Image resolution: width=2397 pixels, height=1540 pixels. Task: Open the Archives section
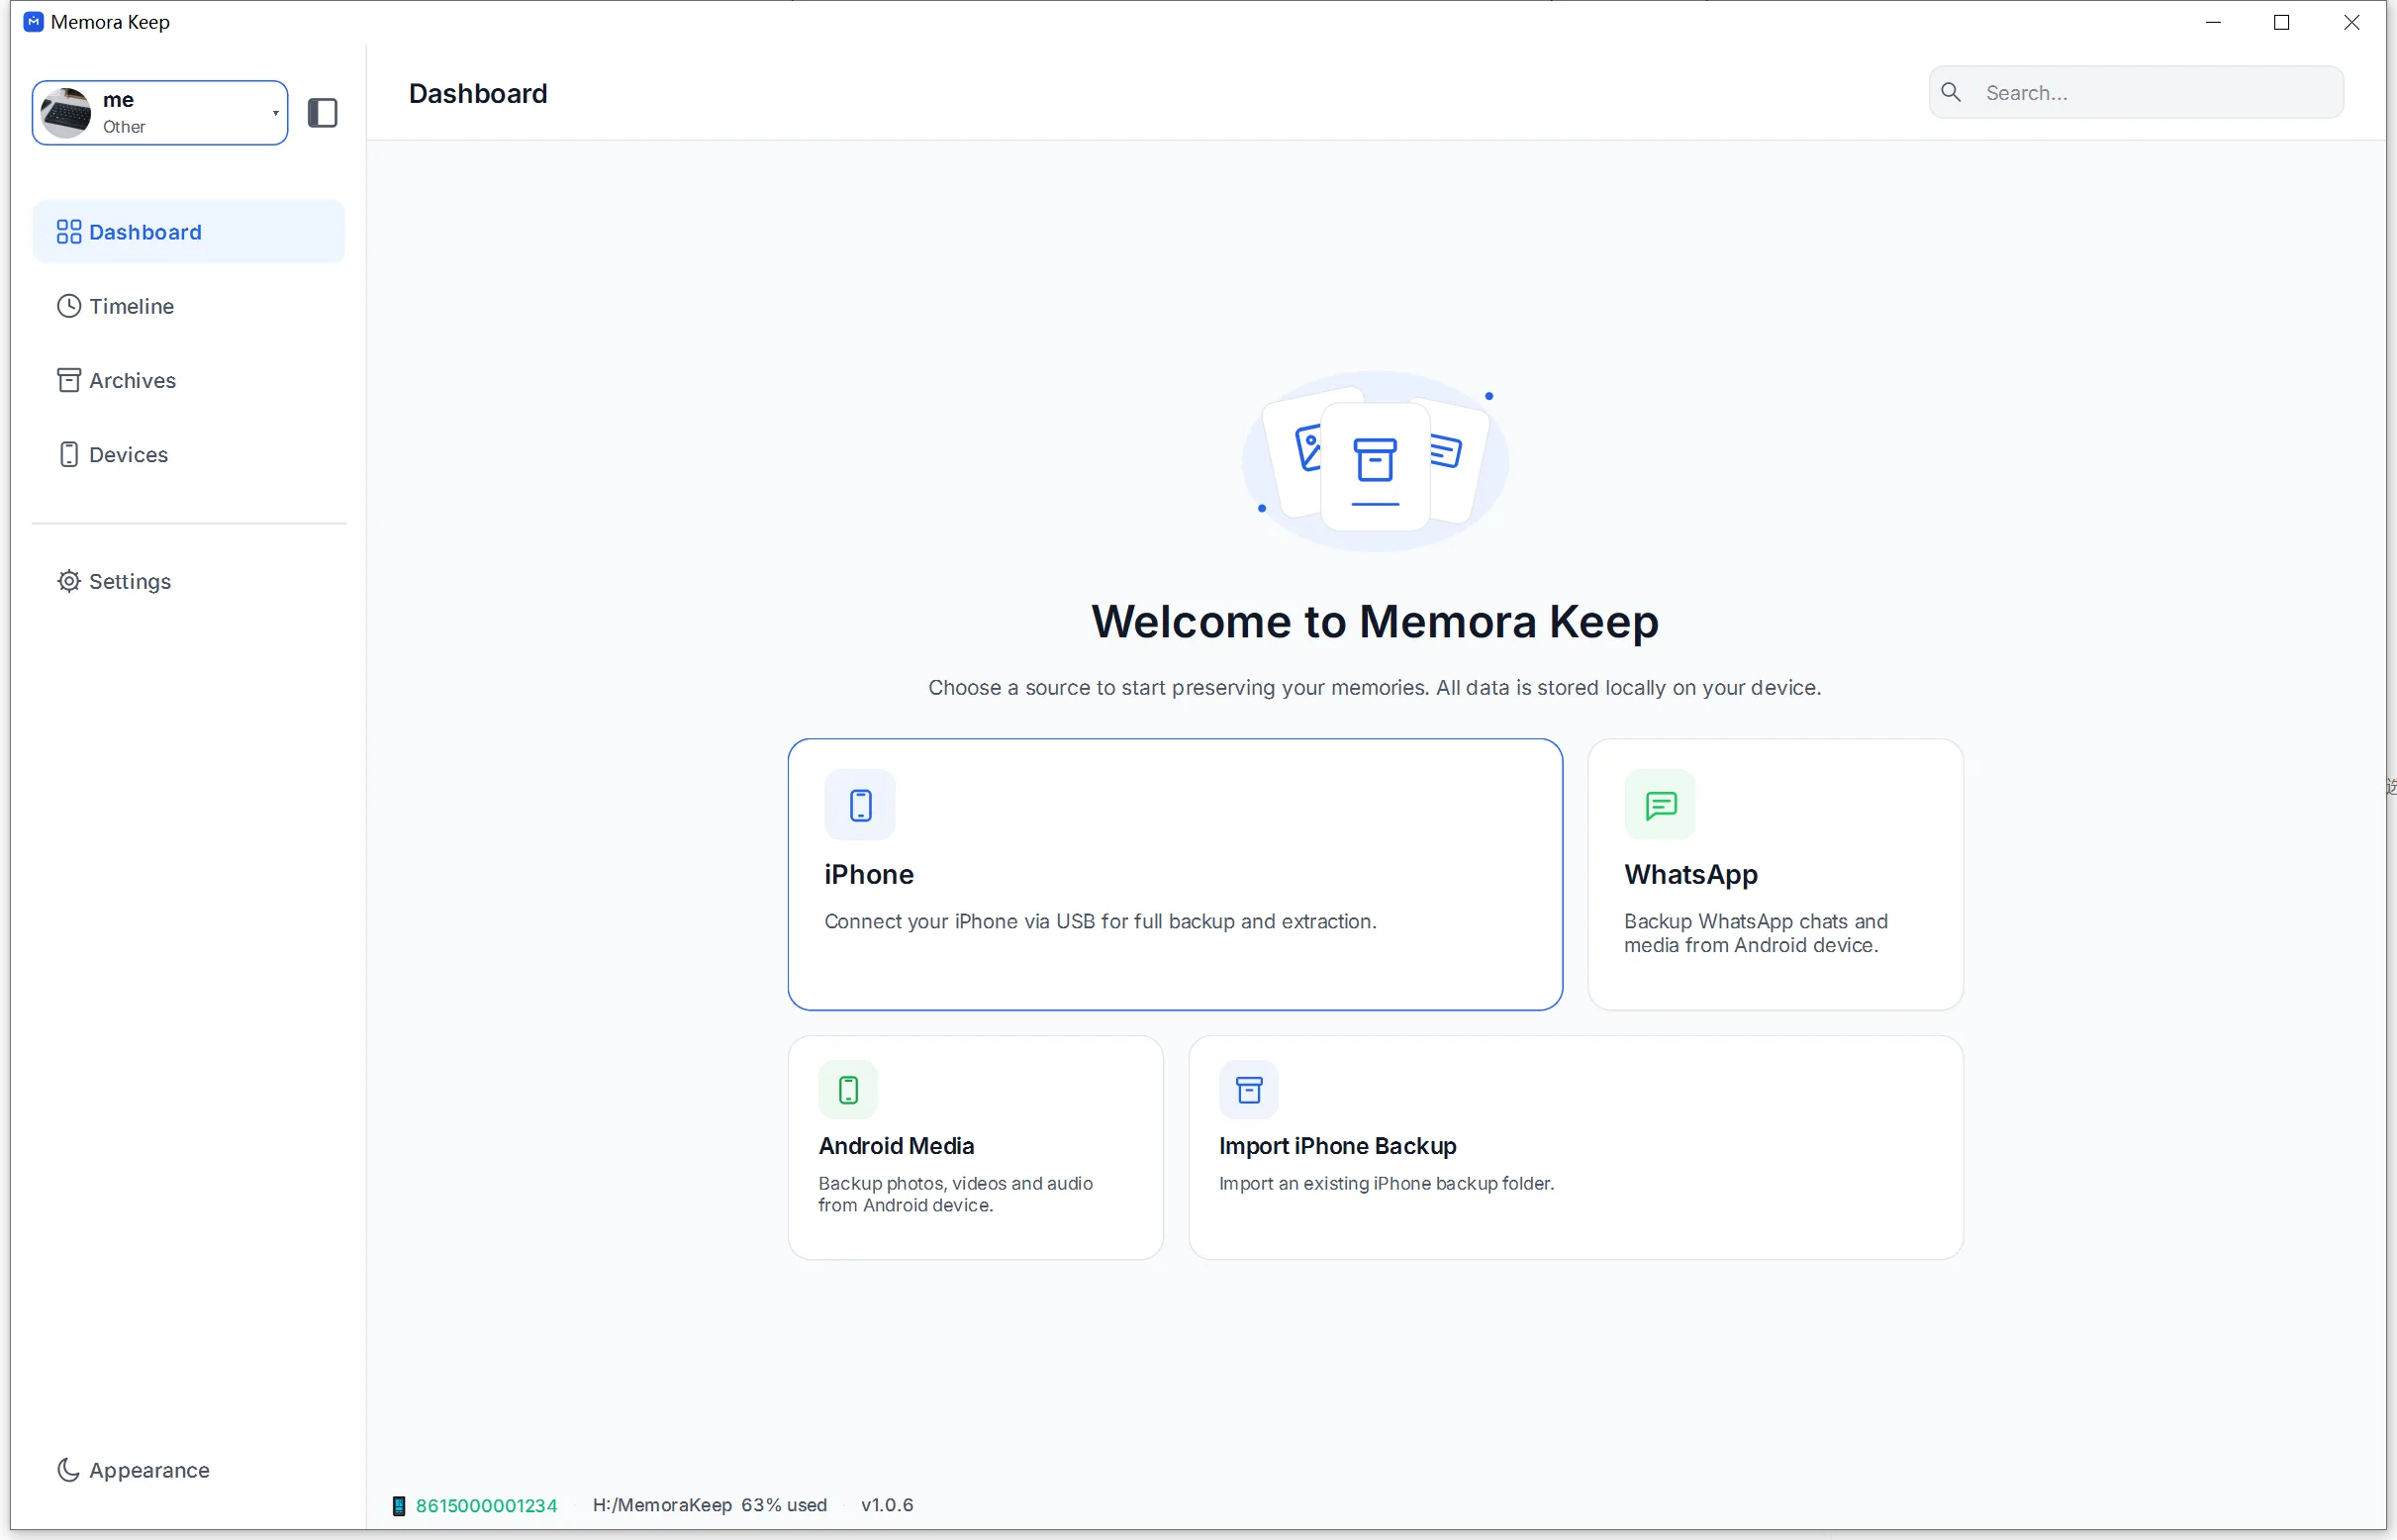pyautogui.click(x=189, y=380)
